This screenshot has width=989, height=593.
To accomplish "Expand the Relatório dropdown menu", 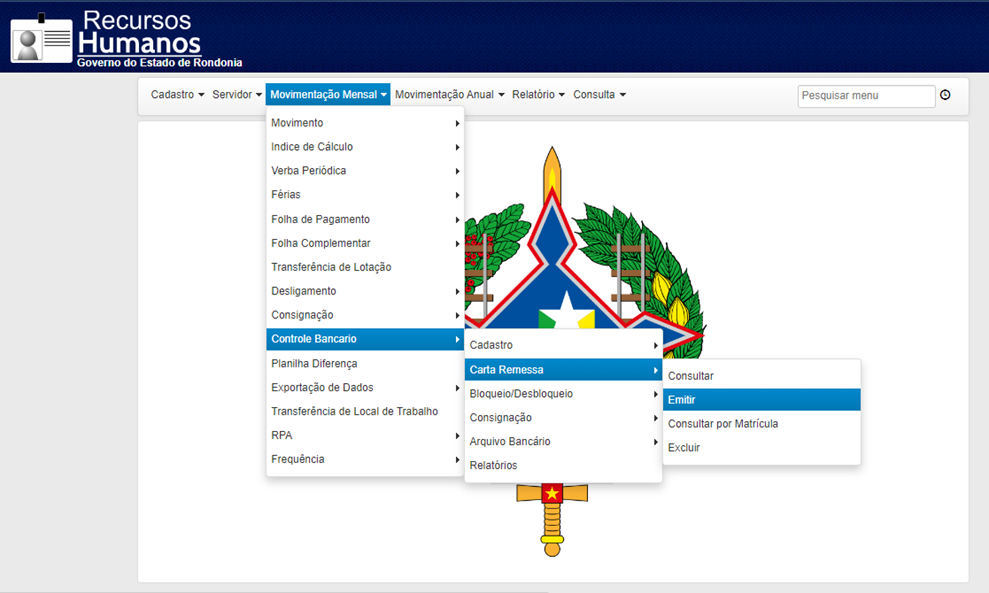I will [538, 95].
